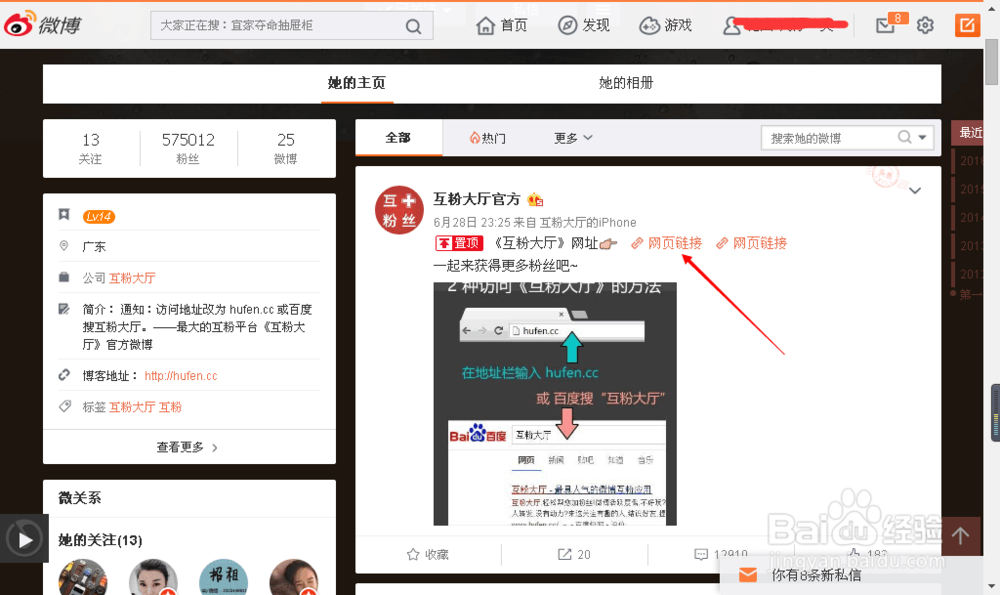The height and width of the screenshot is (595, 1000).
Task: Click the 帮租 avatar in following list
Action: click(x=223, y=577)
